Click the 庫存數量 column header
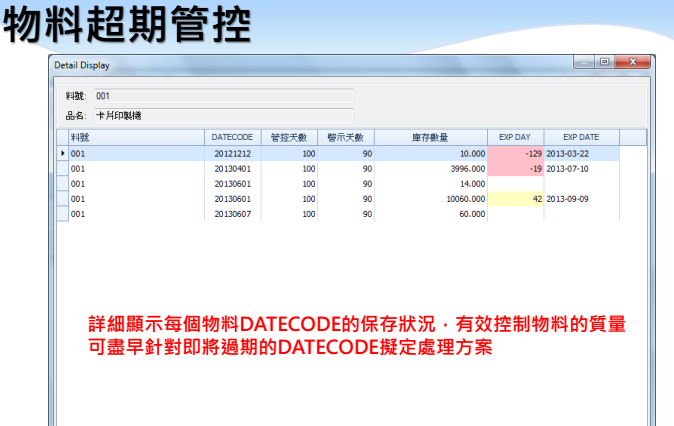This screenshot has width=674, height=426. pos(431,137)
